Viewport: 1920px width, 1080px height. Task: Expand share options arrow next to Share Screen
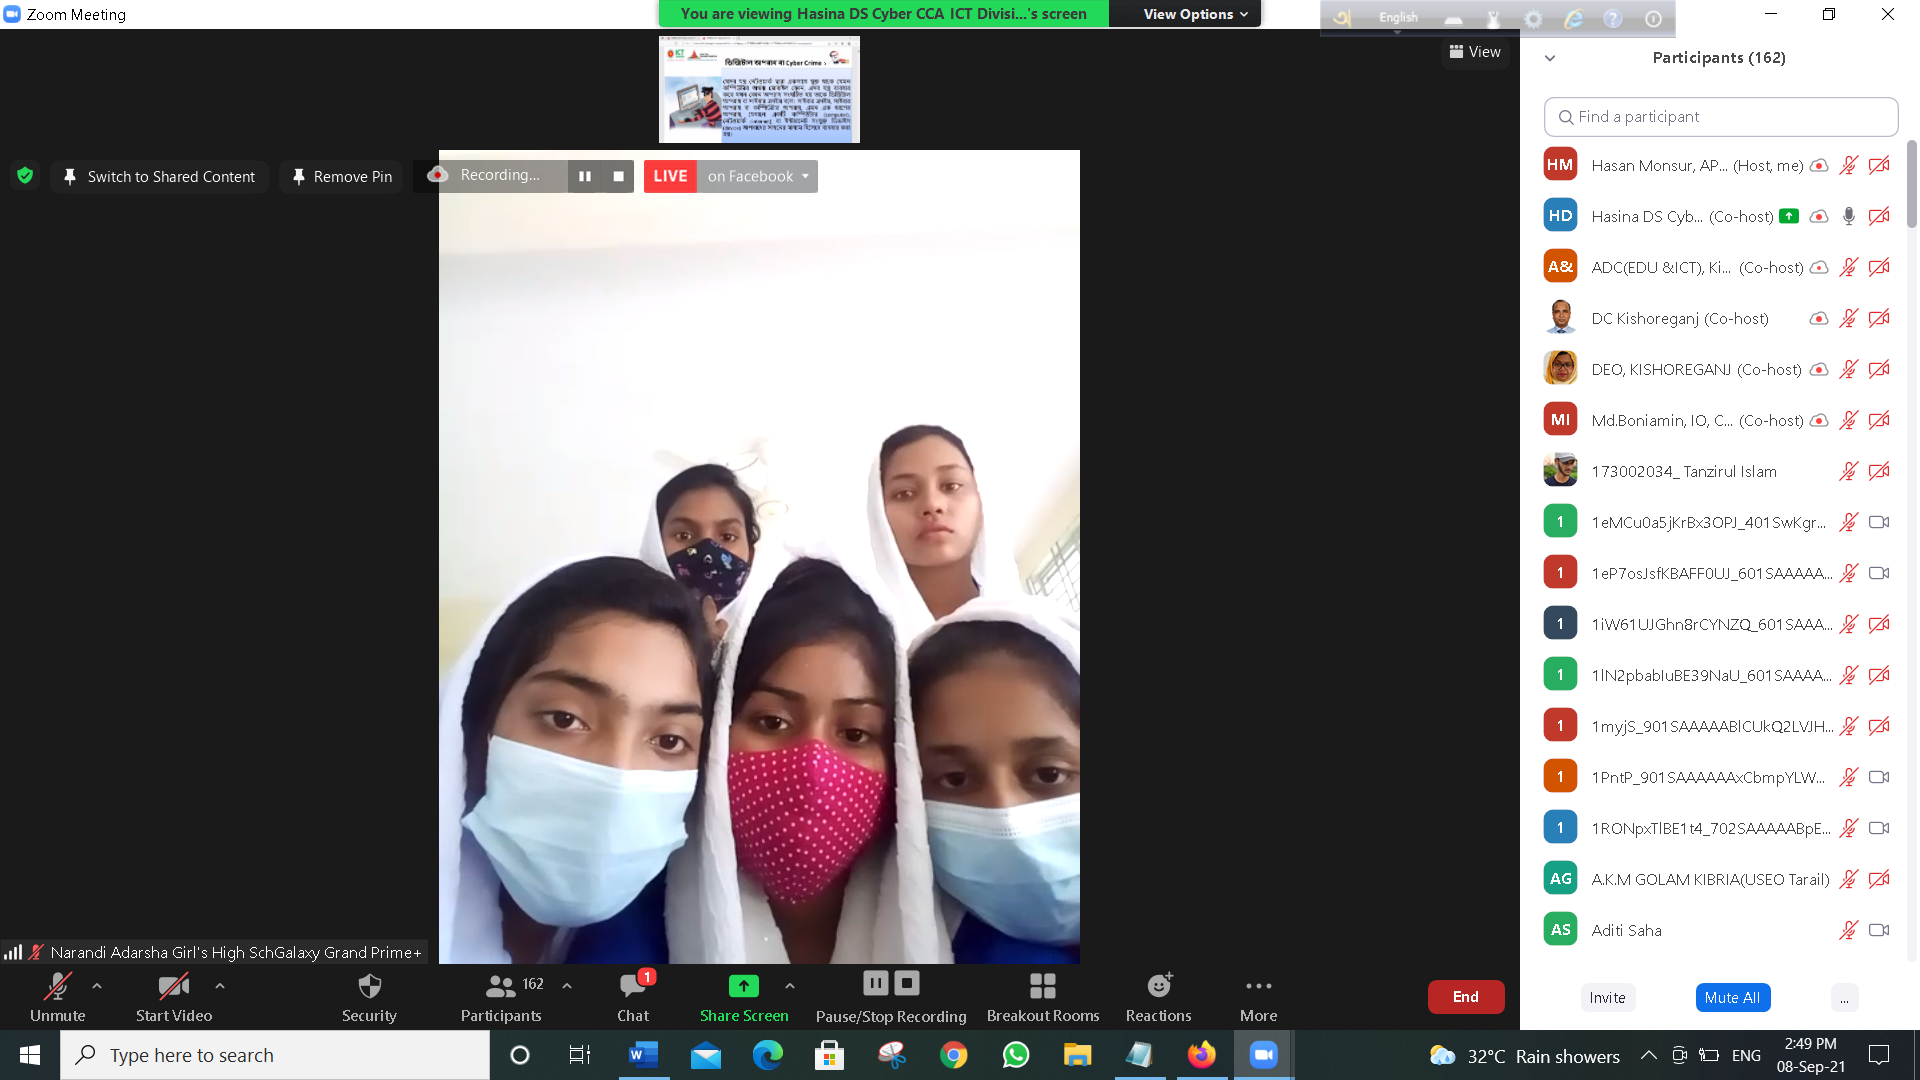(x=790, y=986)
